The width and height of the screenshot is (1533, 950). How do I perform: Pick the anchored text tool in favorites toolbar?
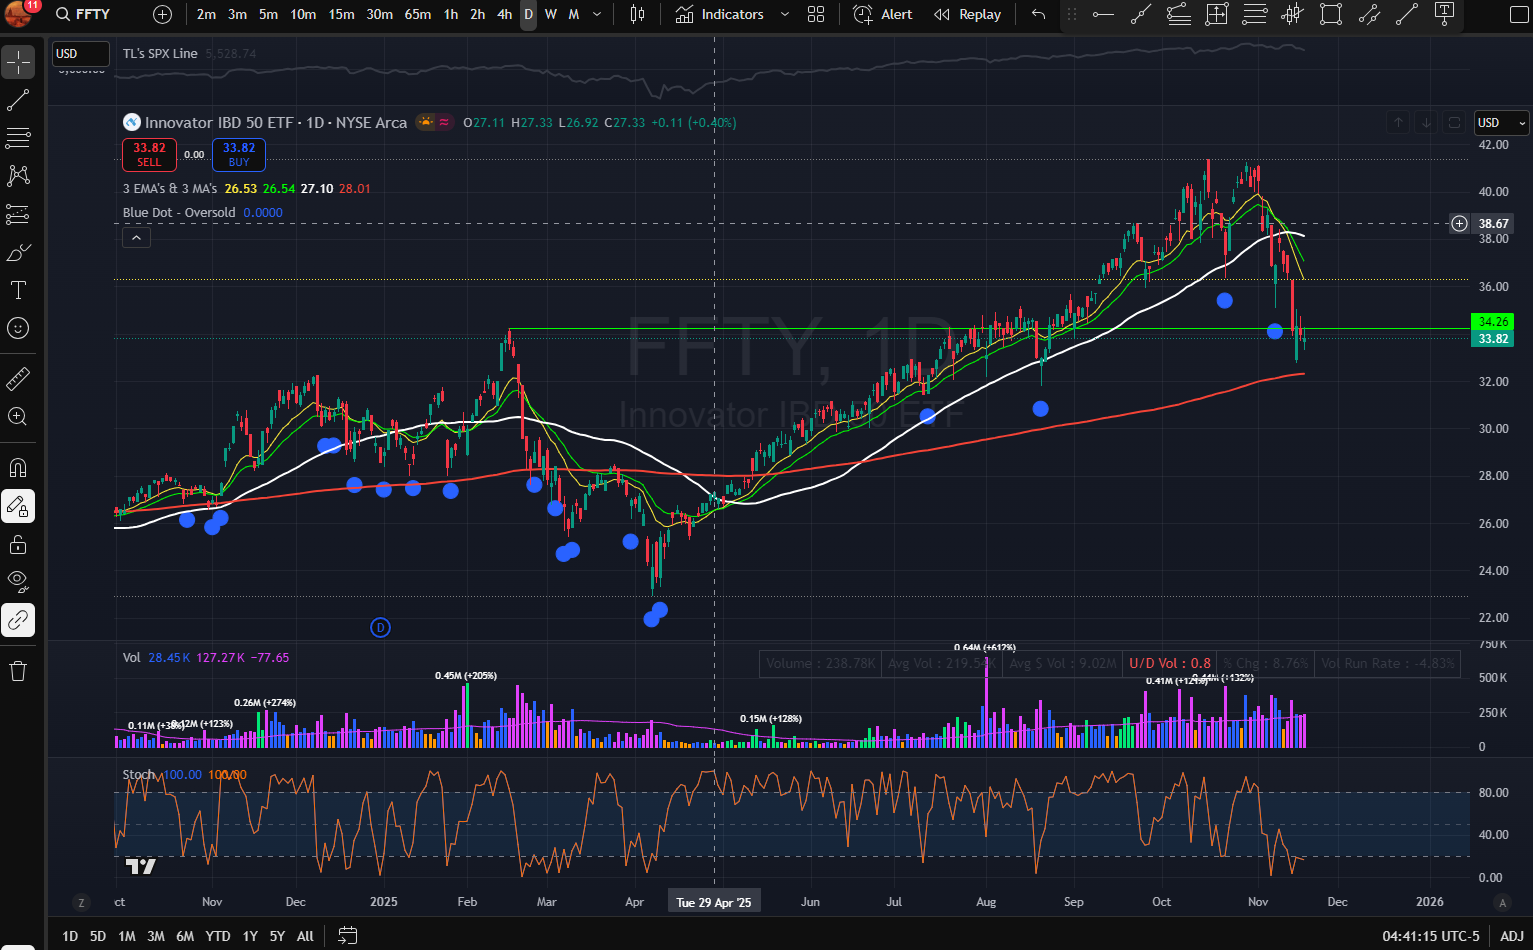coord(1444,14)
